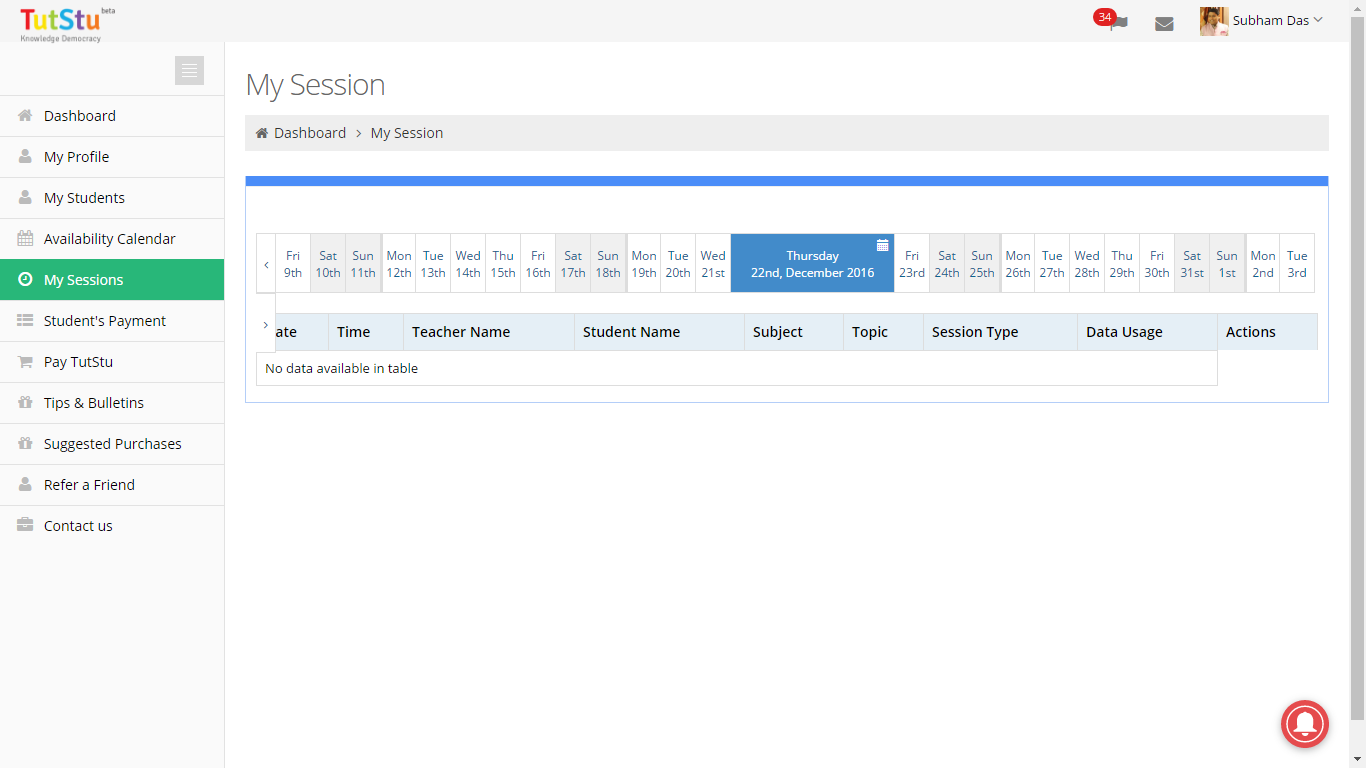The width and height of the screenshot is (1366, 768).
Task: Open Tips & Bulletins menu entry
Action: pyautogui.click(x=112, y=403)
